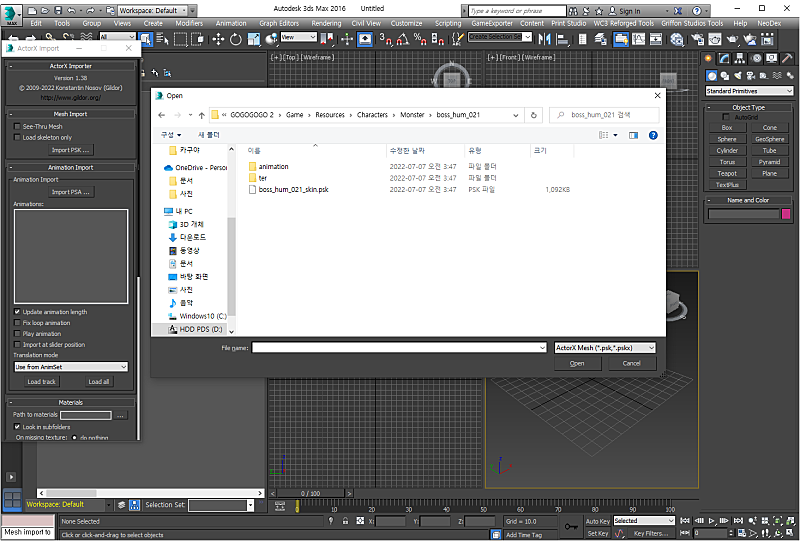Open the help icon in Open dialog
Screen dimensions: 800x541
tap(653, 135)
